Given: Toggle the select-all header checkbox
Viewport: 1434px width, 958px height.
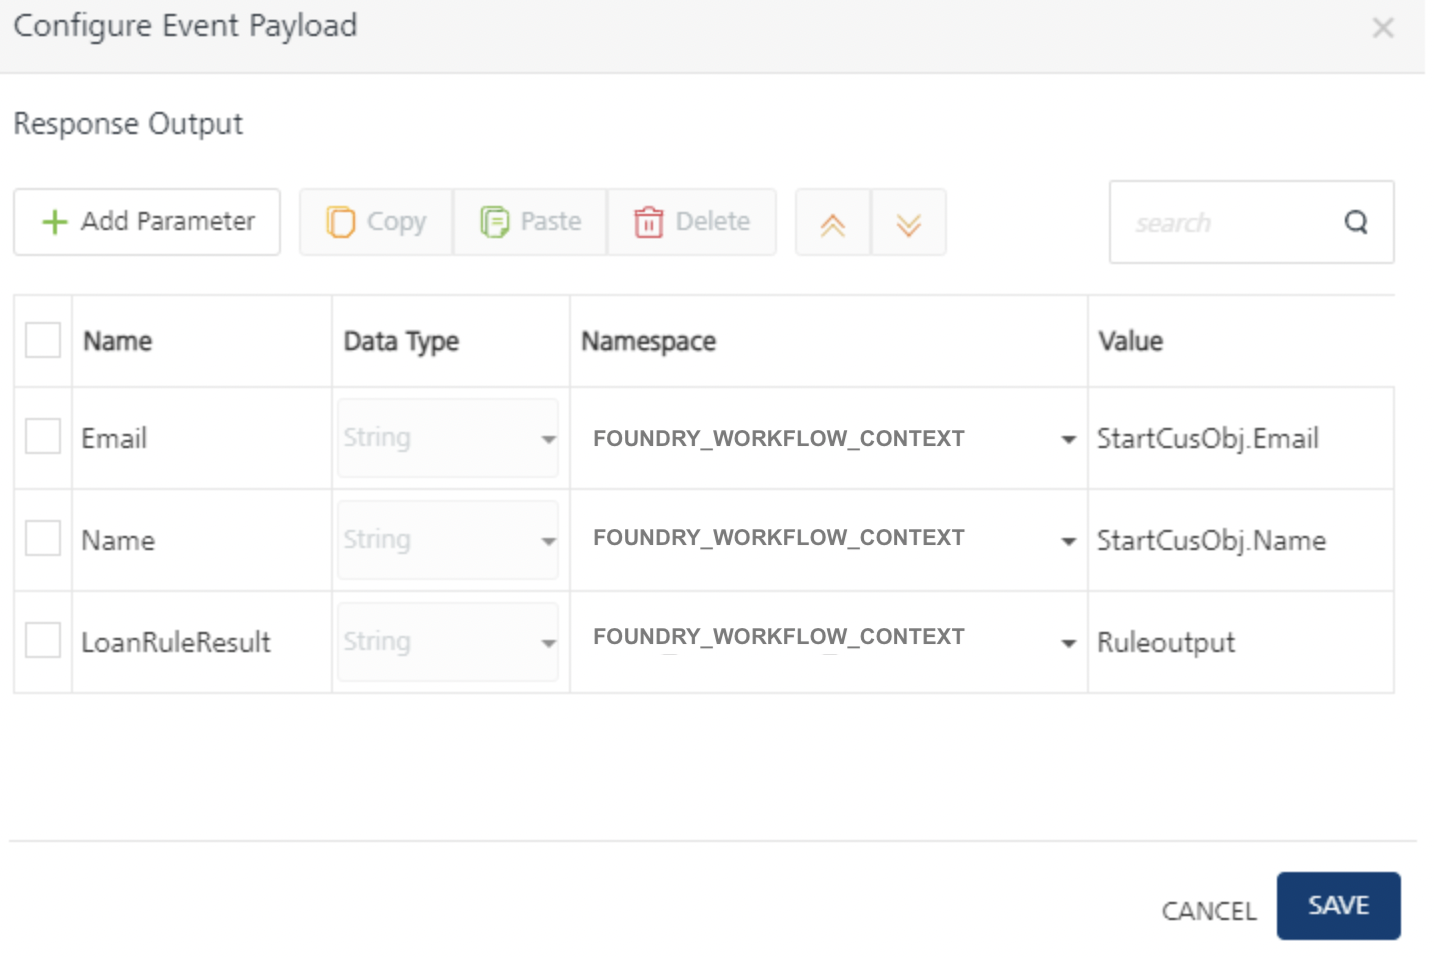Looking at the screenshot, I should point(43,340).
